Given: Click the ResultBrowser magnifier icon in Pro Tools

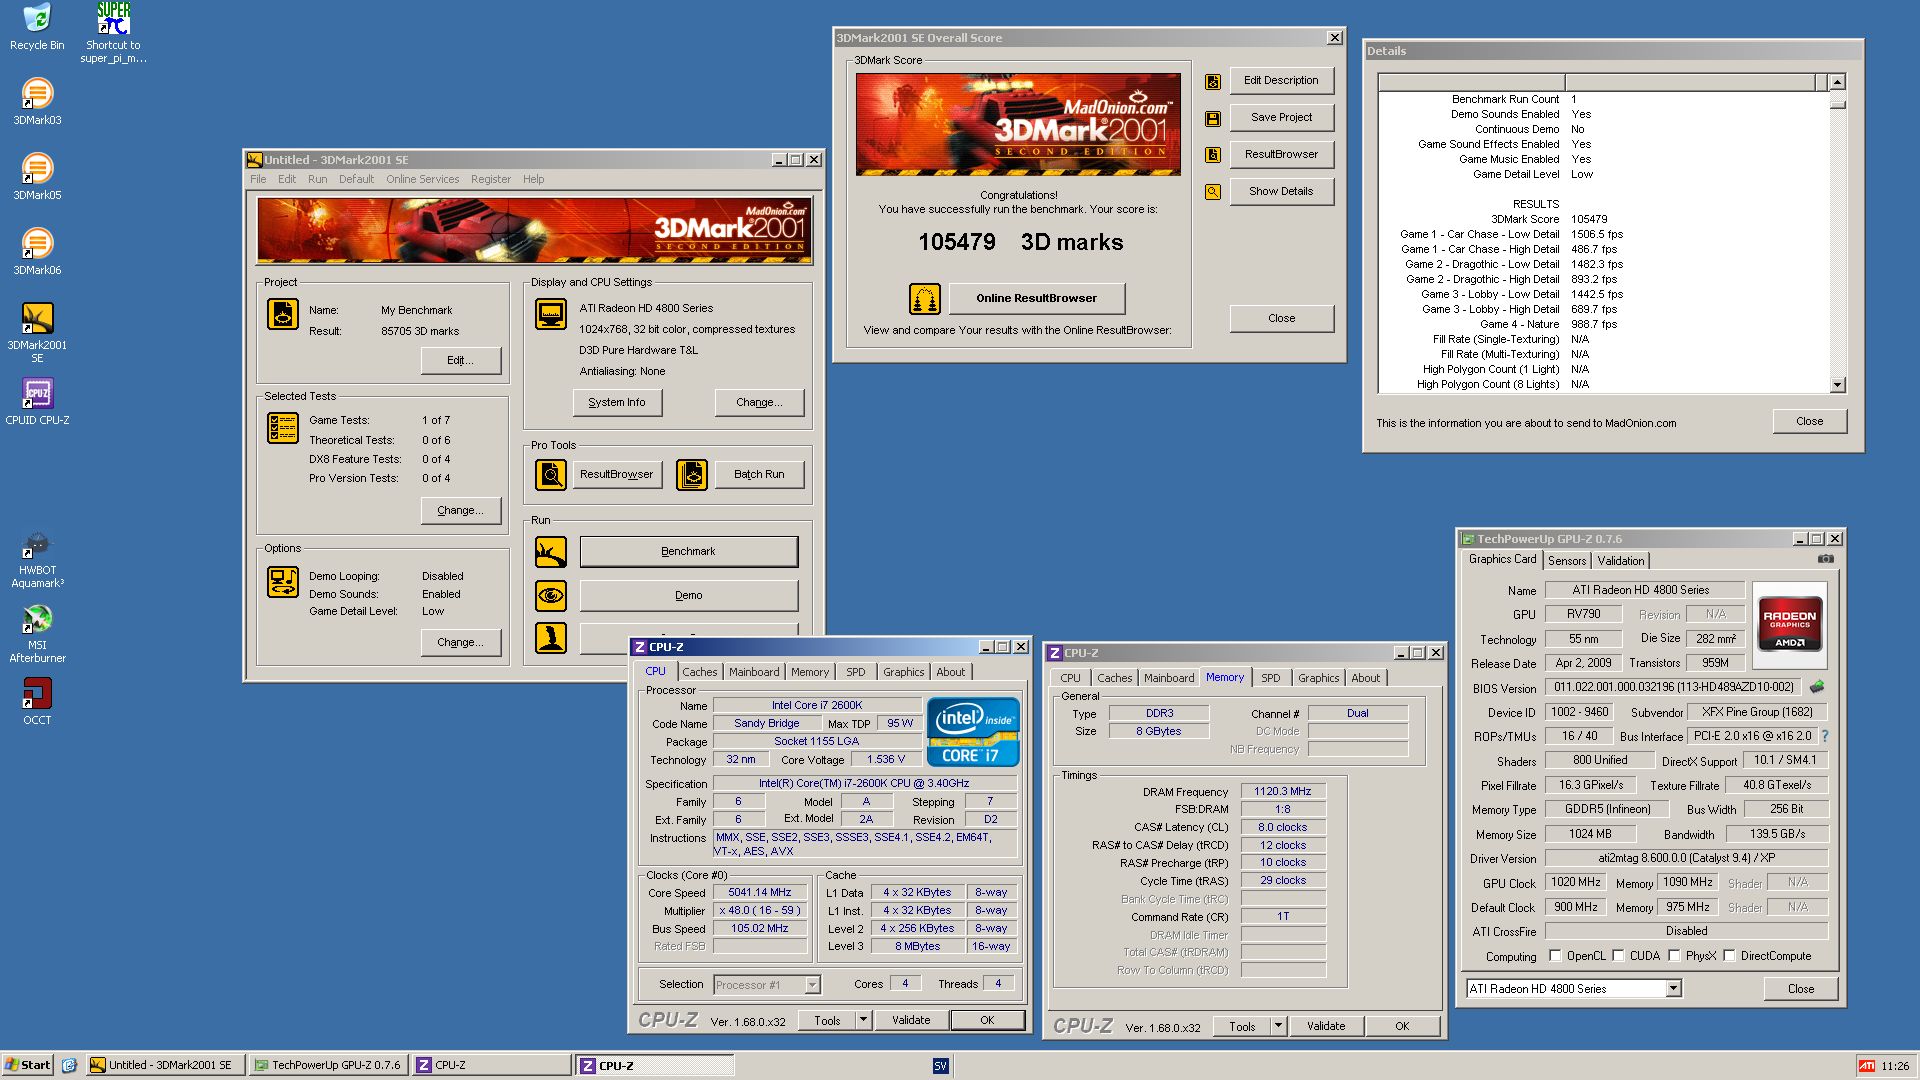Looking at the screenshot, I should [x=551, y=475].
